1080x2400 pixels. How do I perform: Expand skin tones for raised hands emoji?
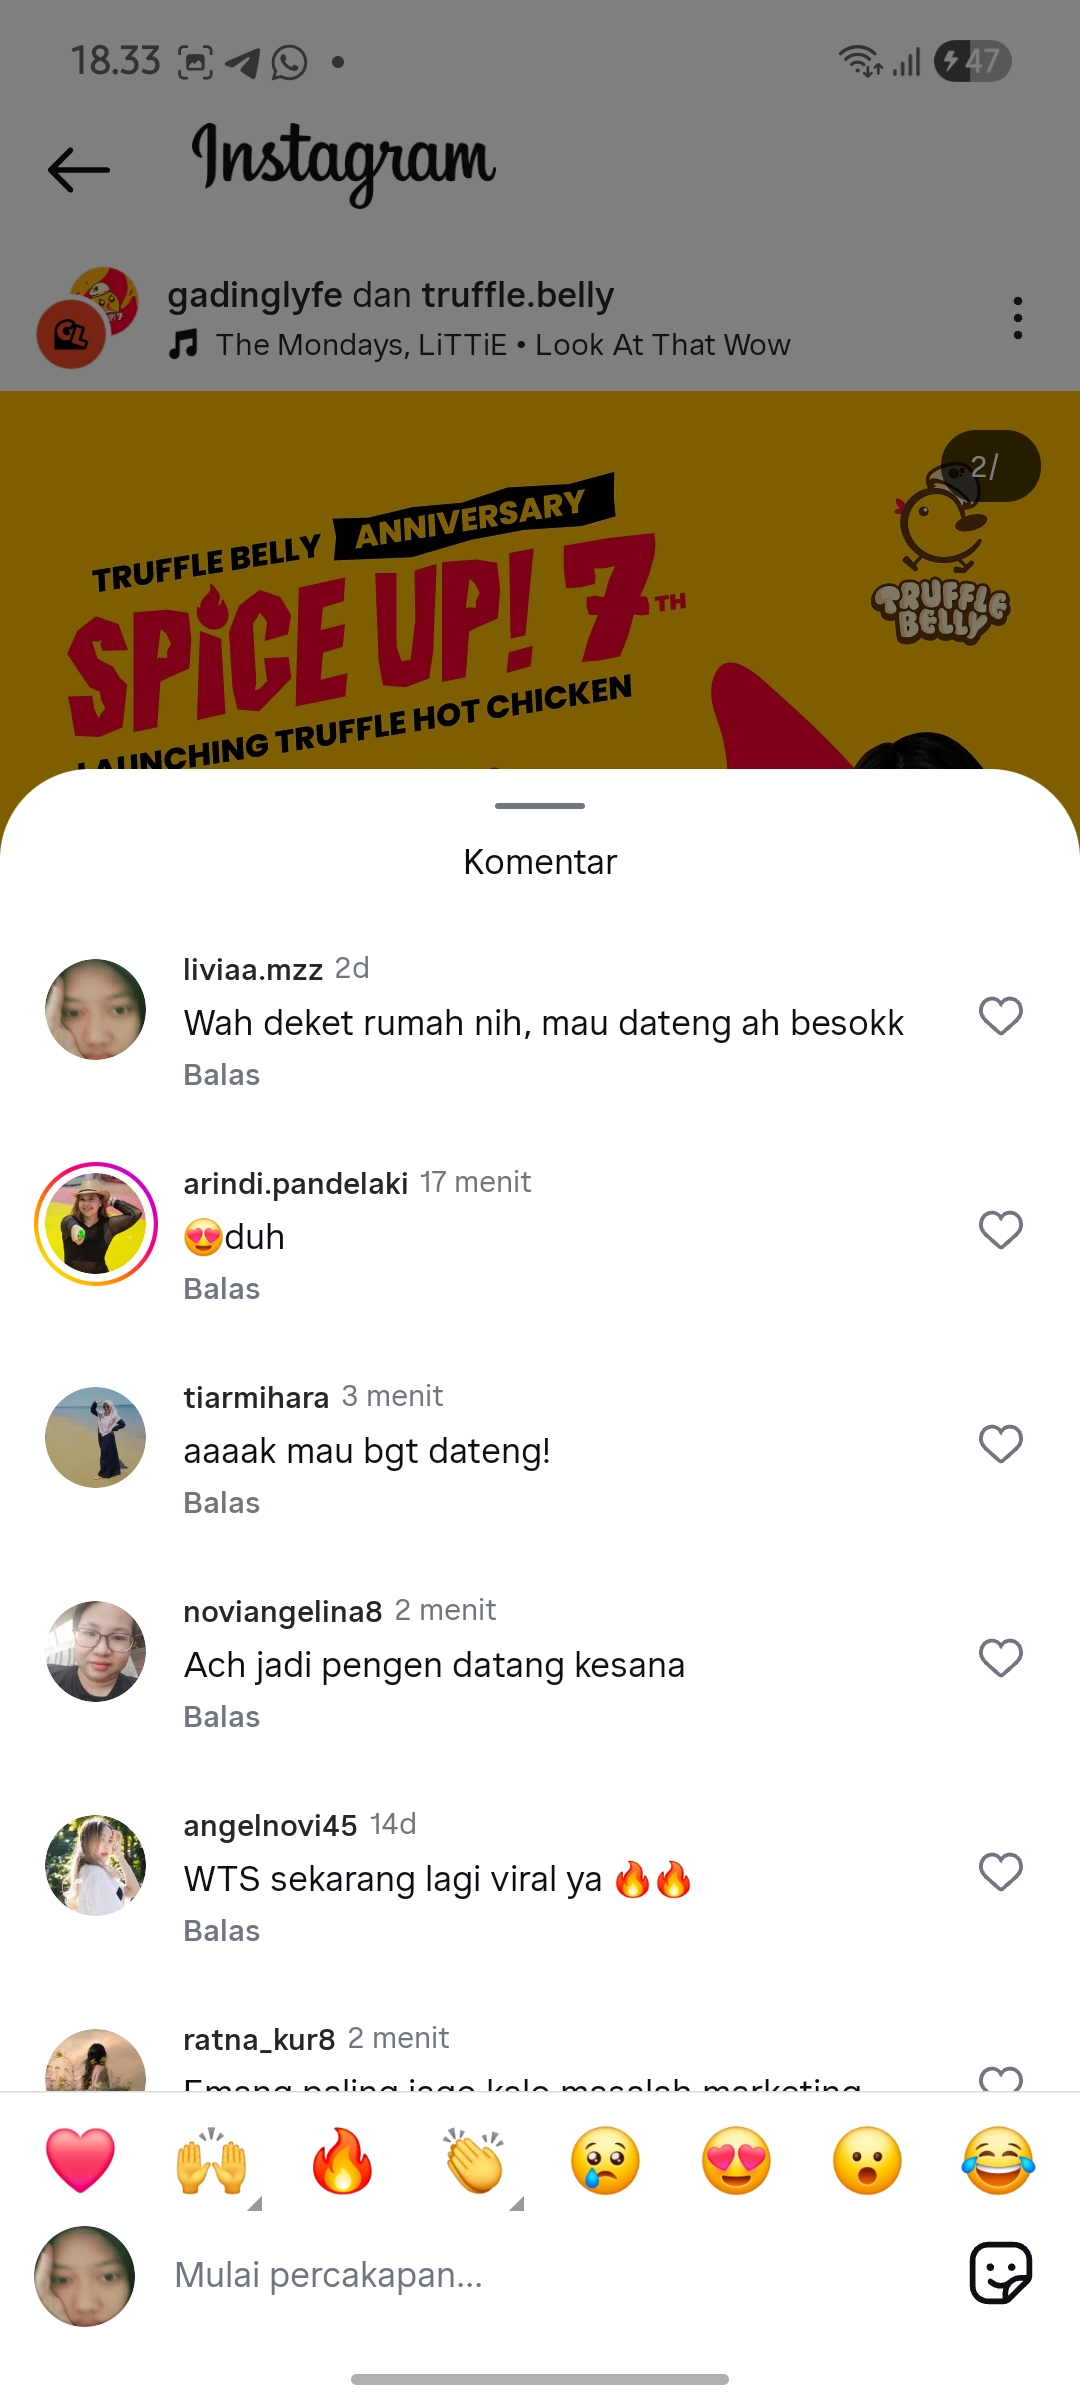[x=255, y=2203]
